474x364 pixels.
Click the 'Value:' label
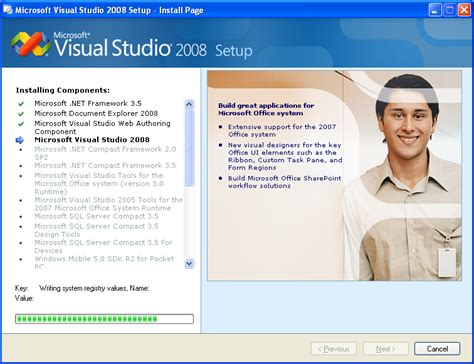[24, 298]
